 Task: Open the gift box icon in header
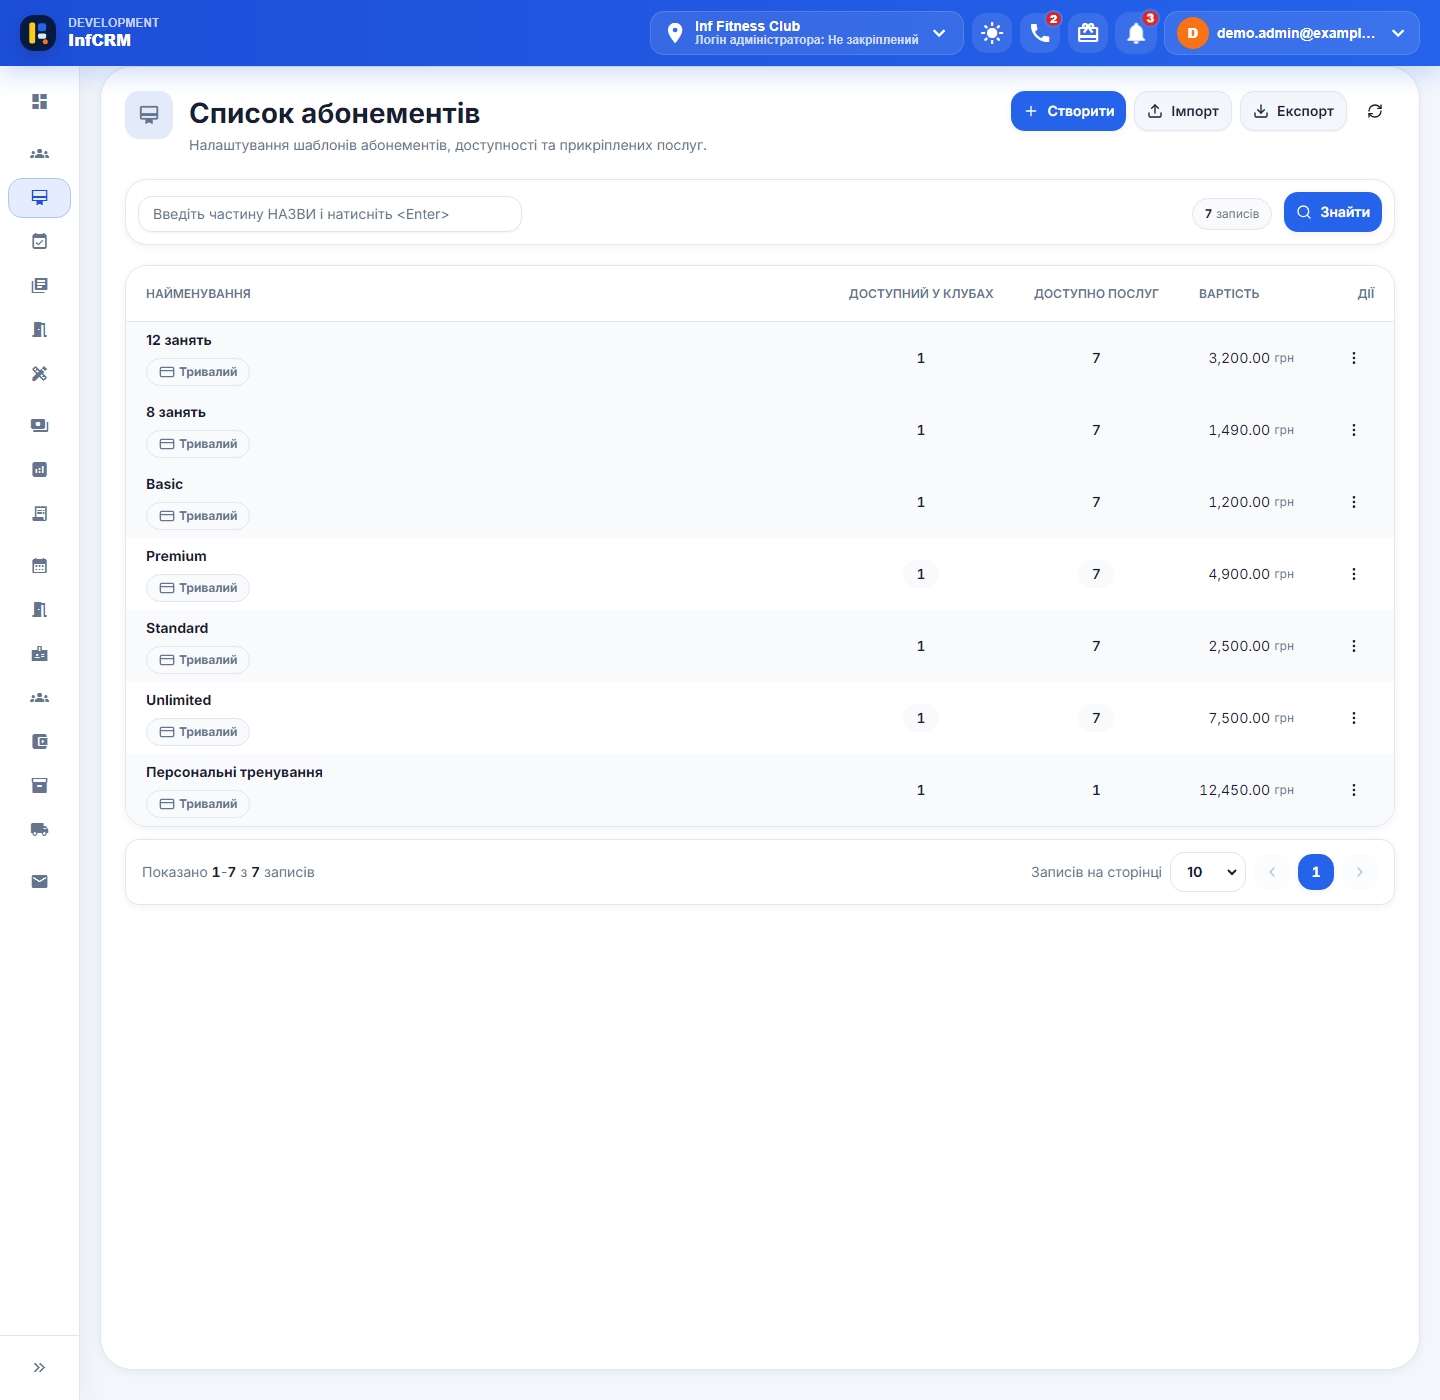[x=1088, y=33]
